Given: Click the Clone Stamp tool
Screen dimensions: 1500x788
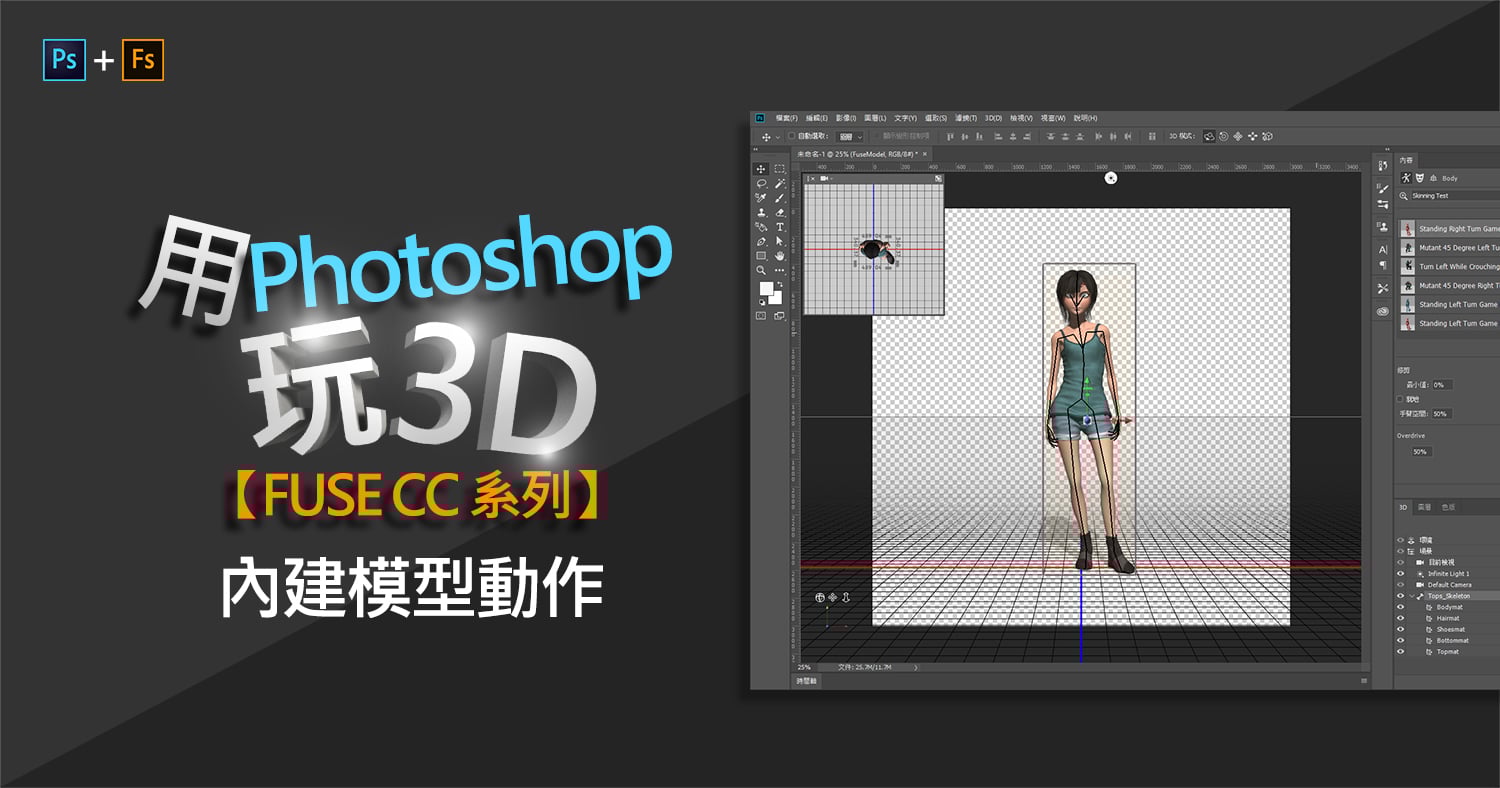Looking at the screenshot, I should 761,213.
